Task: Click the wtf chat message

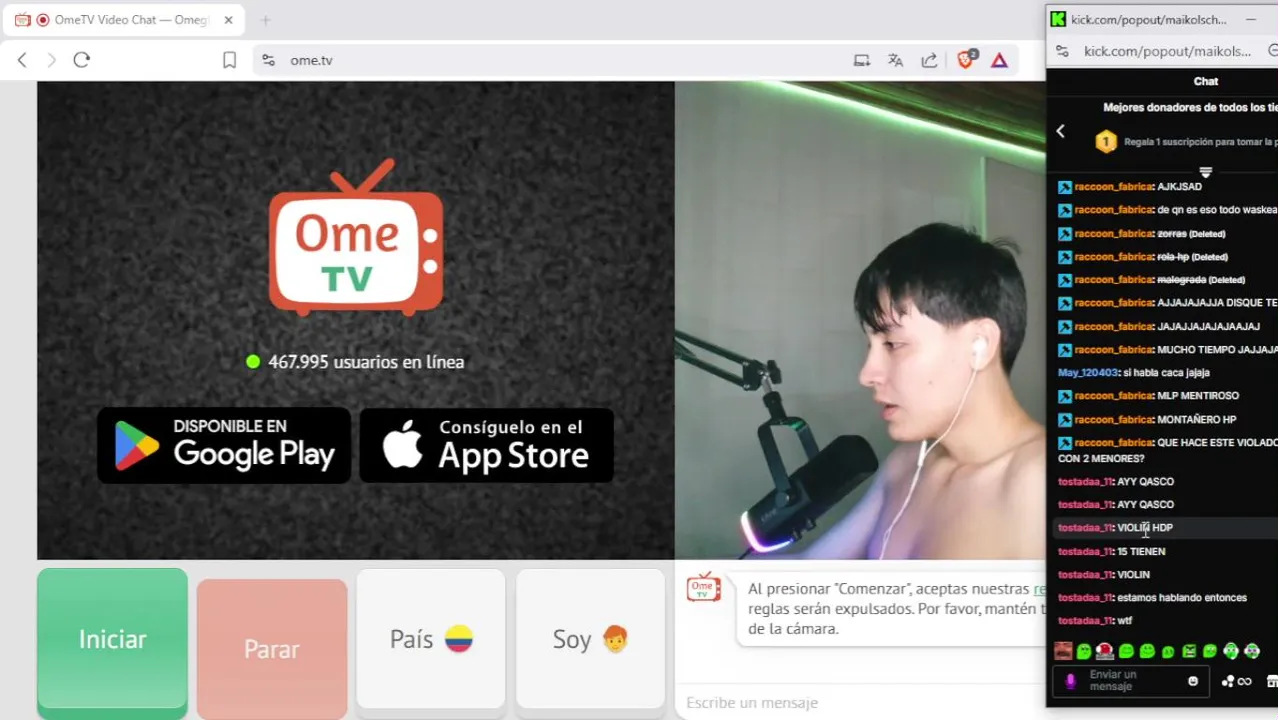Action: click(1124, 621)
